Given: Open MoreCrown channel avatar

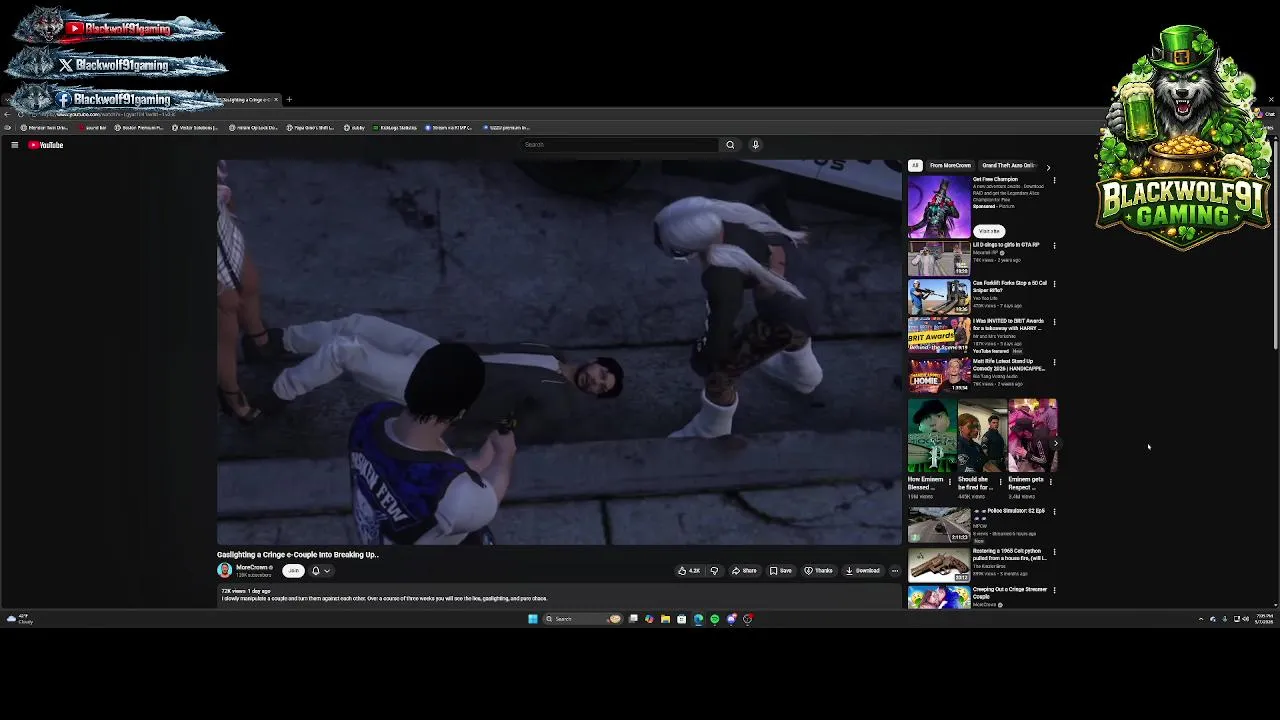Looking at the screenshot, I should click(224, 570).
